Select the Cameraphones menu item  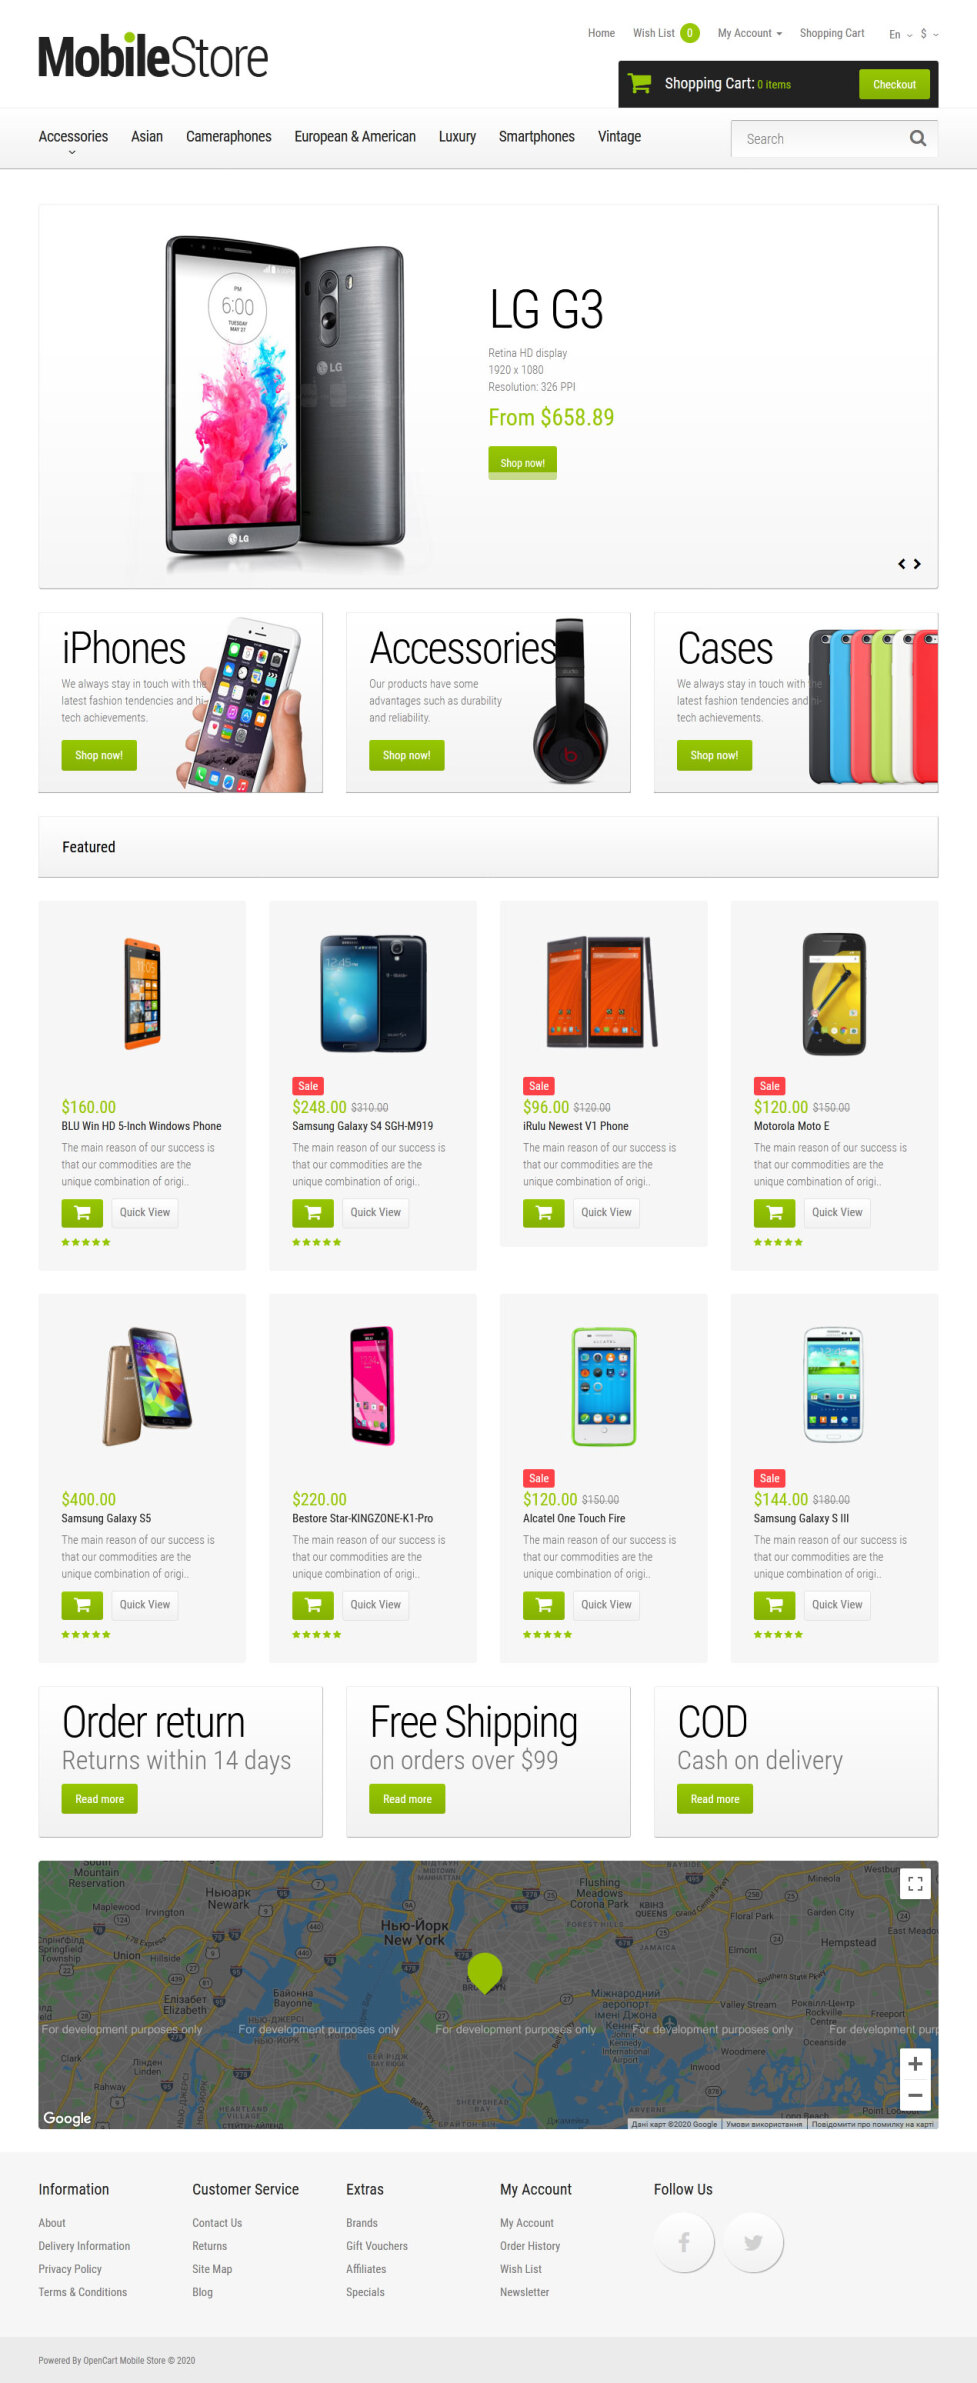[229, 137]
